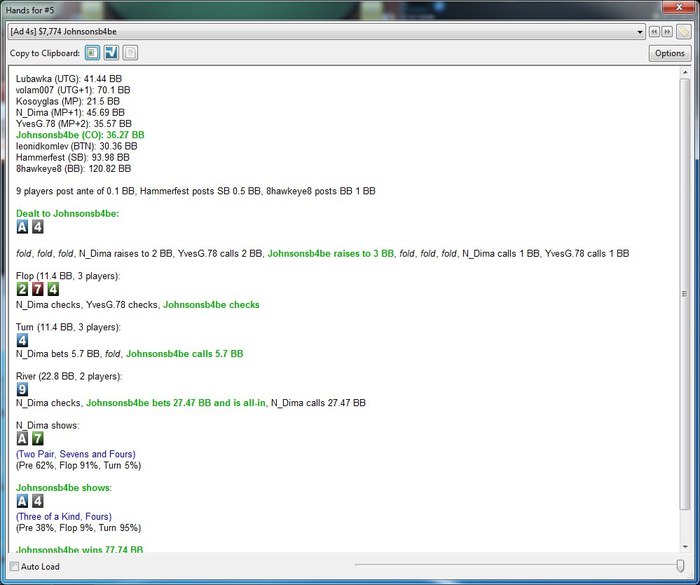This screenshot has height=585, width=700.
Task: Open the Options button
Action: [x=669, y=53]
